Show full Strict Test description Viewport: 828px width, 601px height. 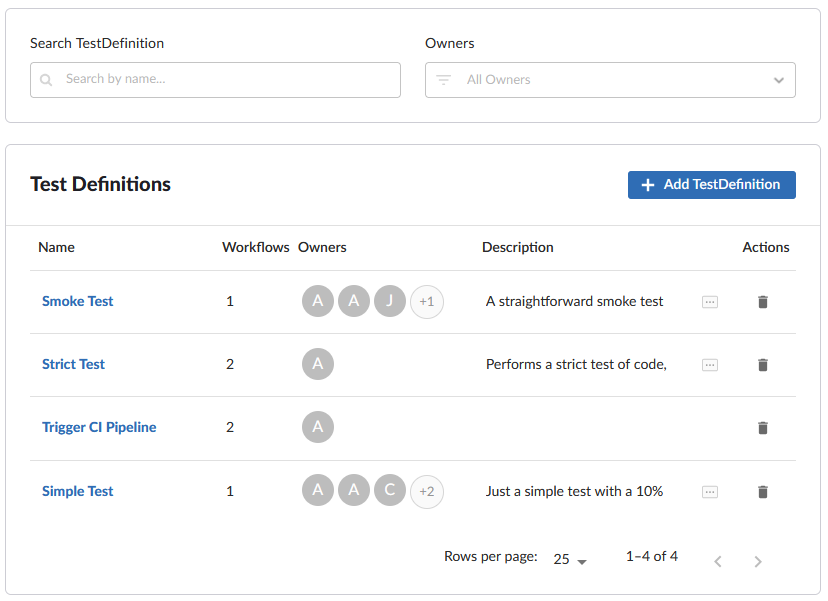point(710,365)
